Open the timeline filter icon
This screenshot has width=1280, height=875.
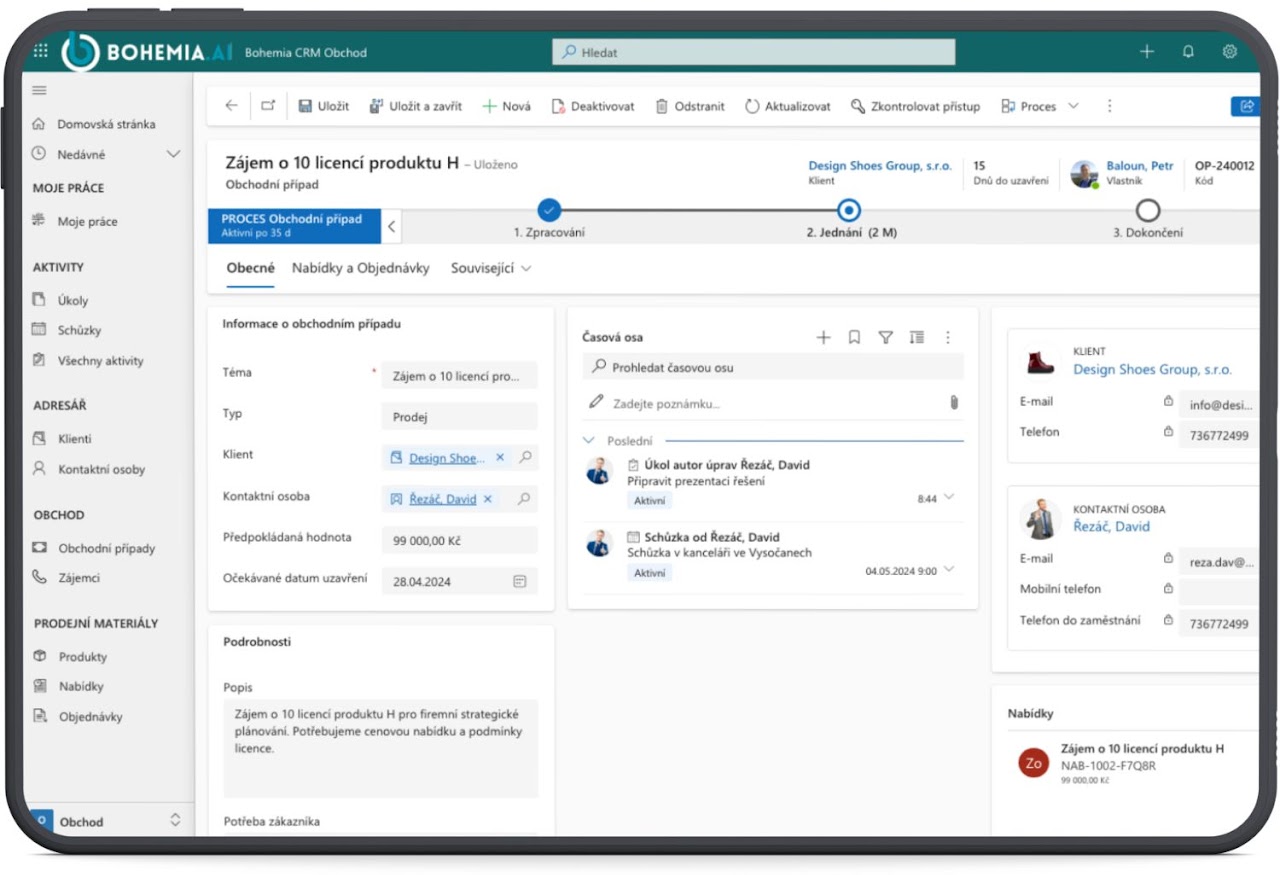coord(885,338)
